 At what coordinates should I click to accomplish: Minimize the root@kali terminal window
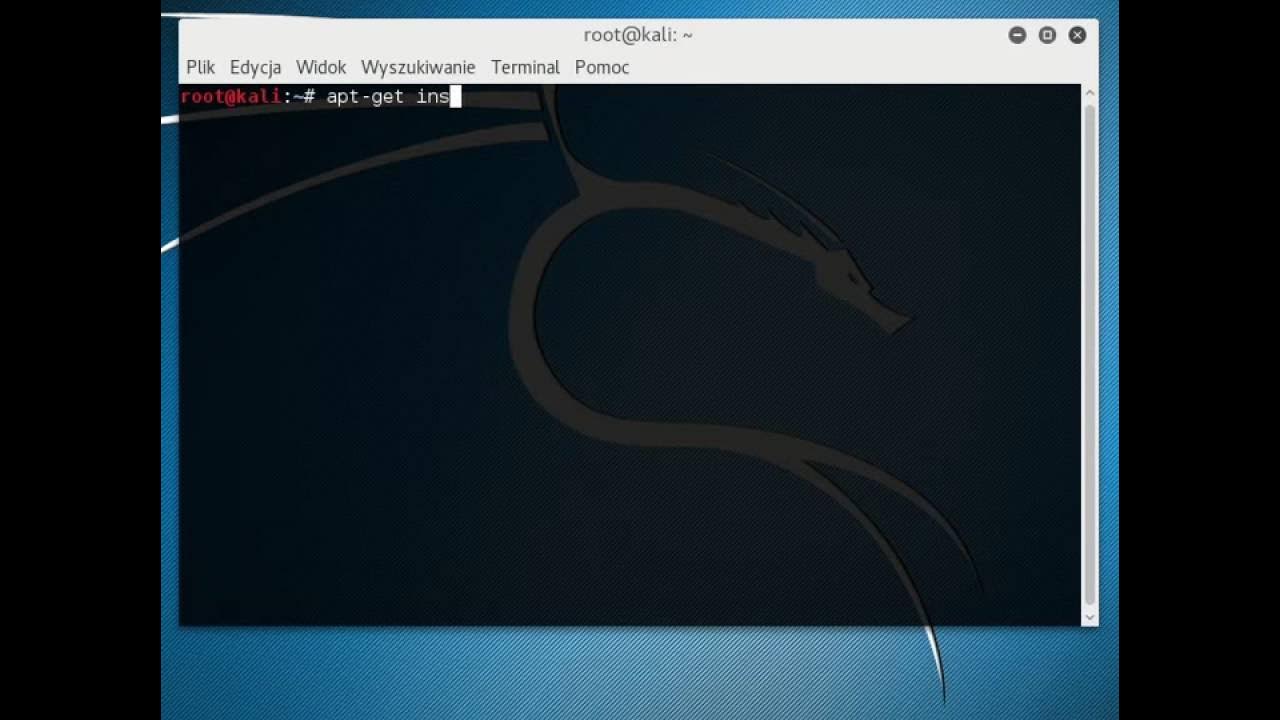point(1017,35)
